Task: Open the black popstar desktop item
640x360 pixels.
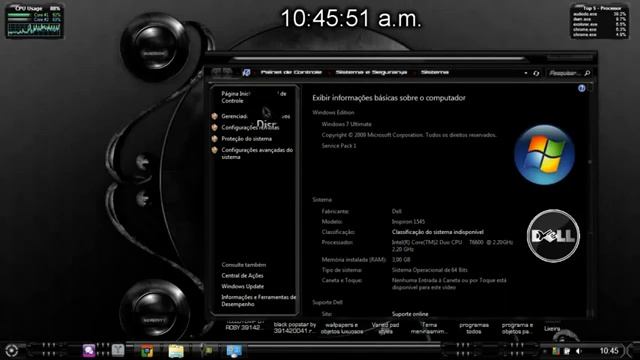Action: pyautogui.click(x=295, y=328)
